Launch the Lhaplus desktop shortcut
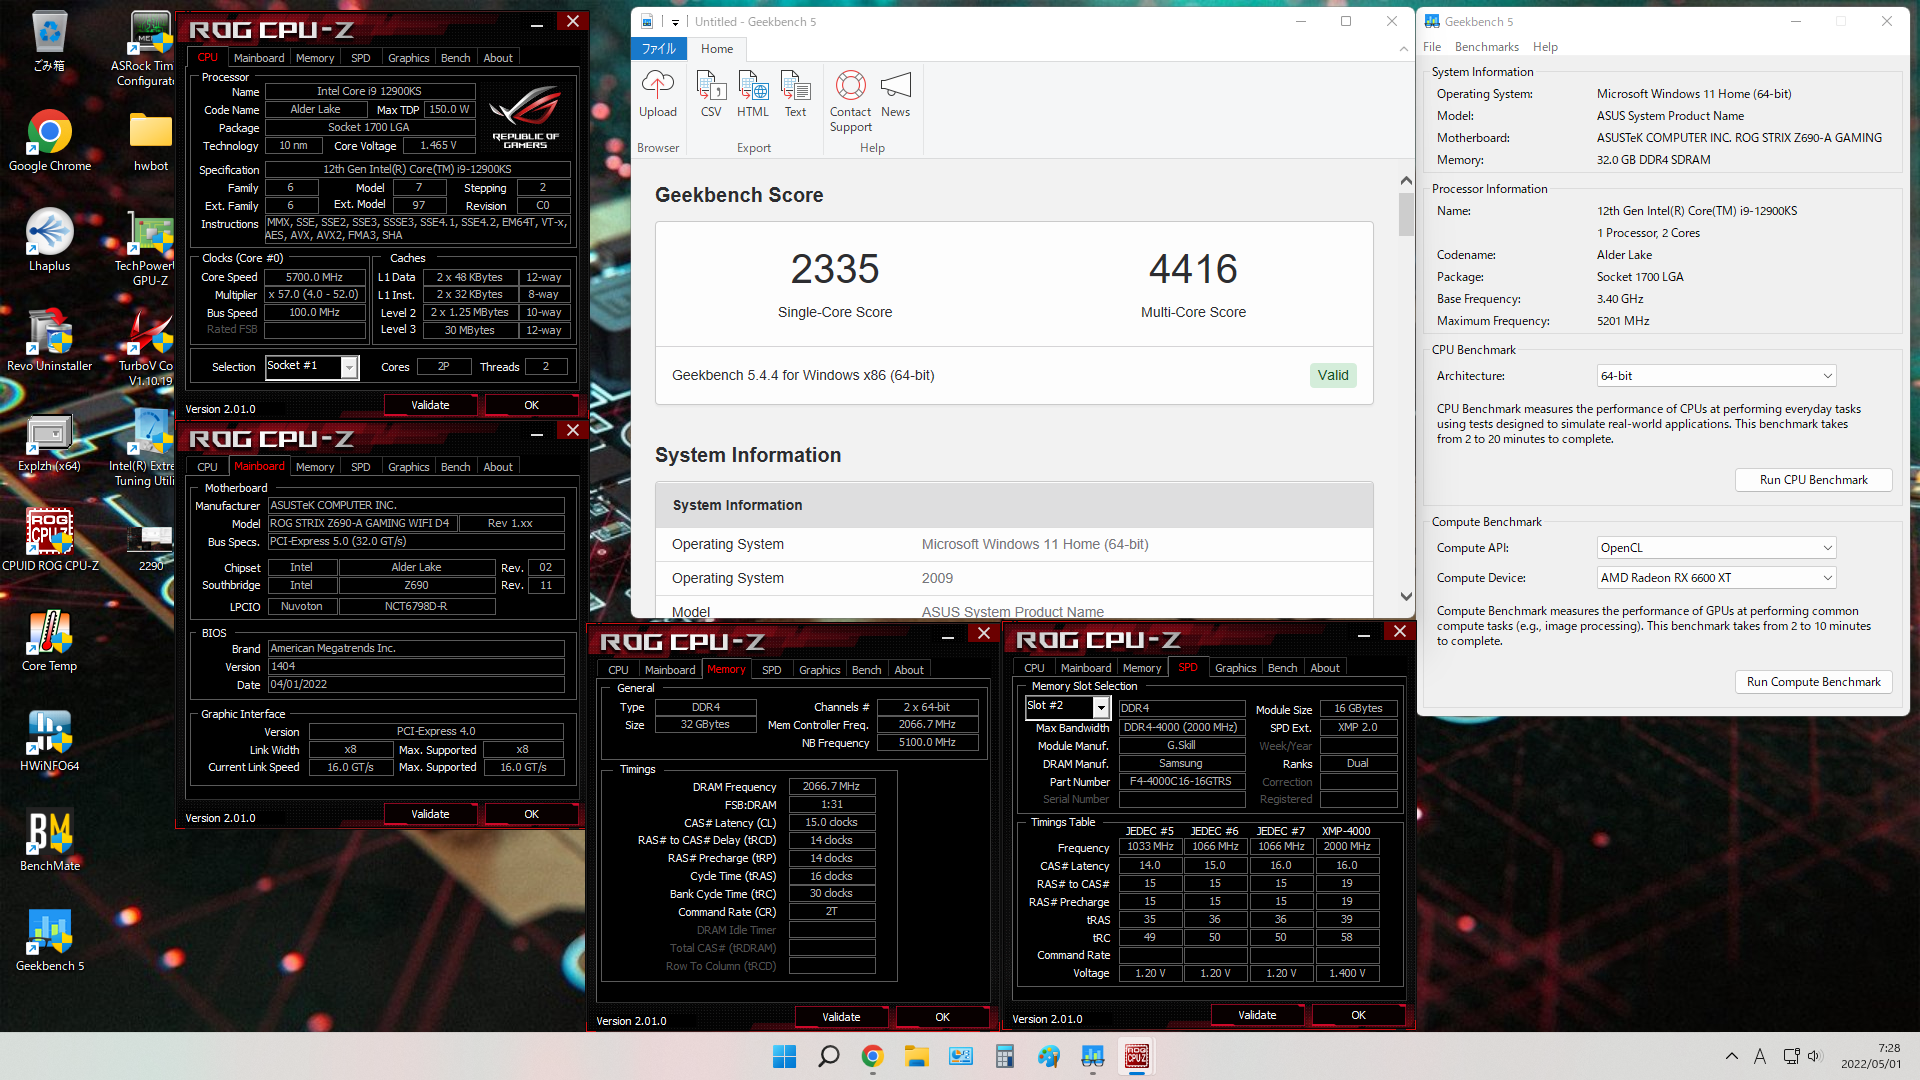The height and width of the screenshot is (1080, 1920). pos(50,241)
